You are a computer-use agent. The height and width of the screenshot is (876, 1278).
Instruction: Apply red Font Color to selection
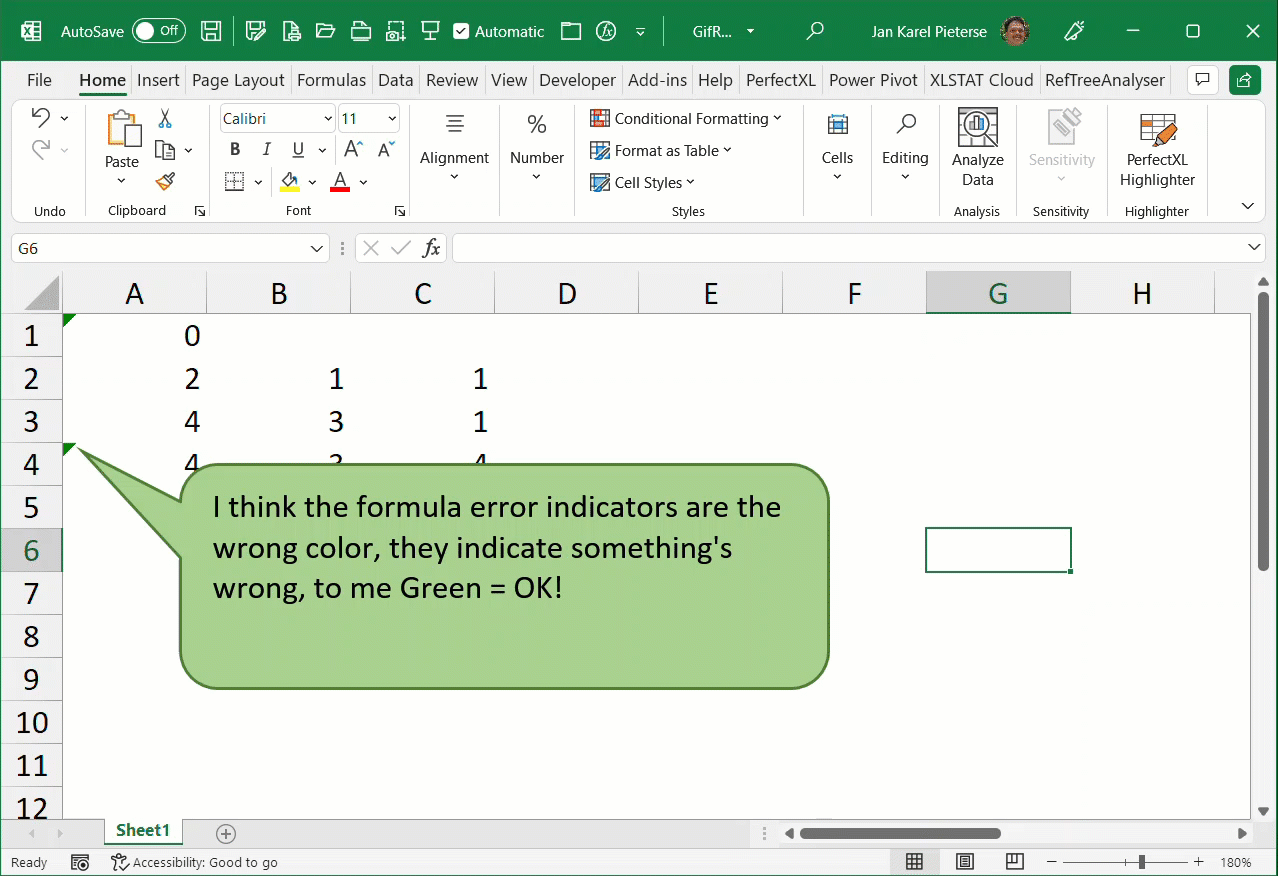339,181
